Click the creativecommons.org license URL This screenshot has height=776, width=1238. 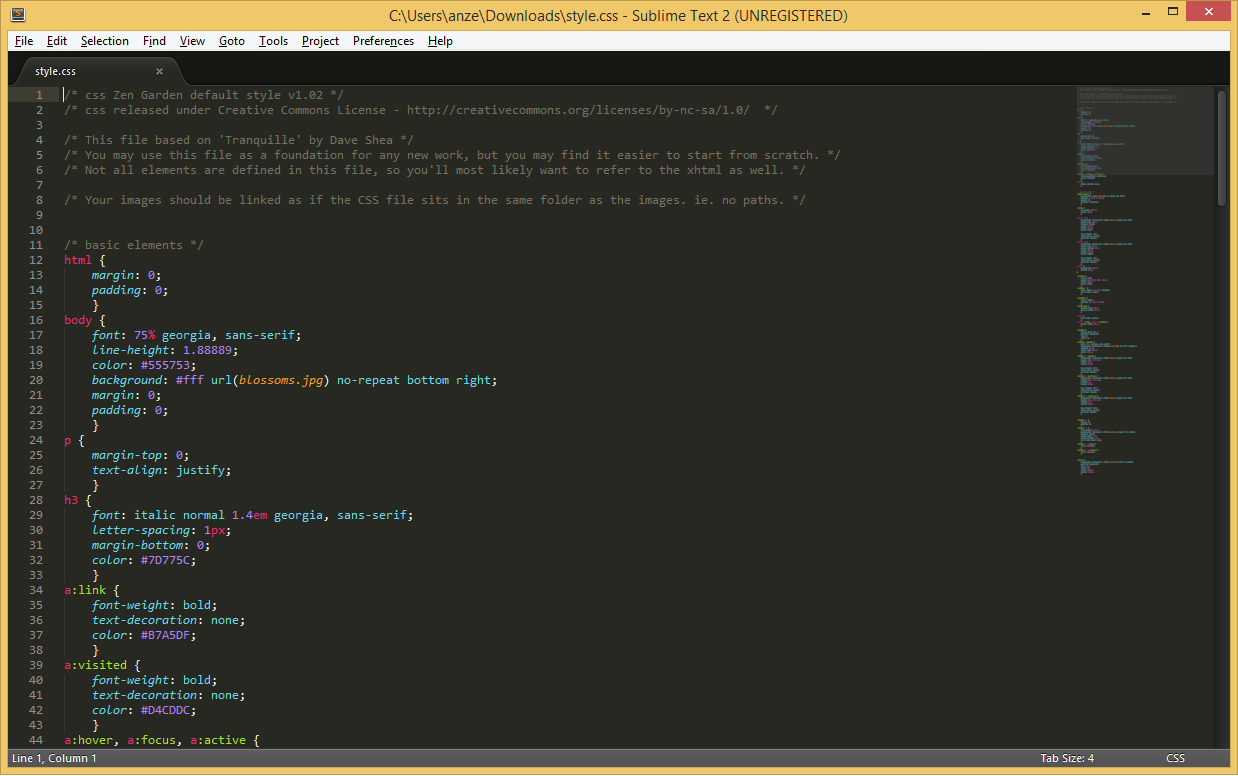tap(578, 110)
